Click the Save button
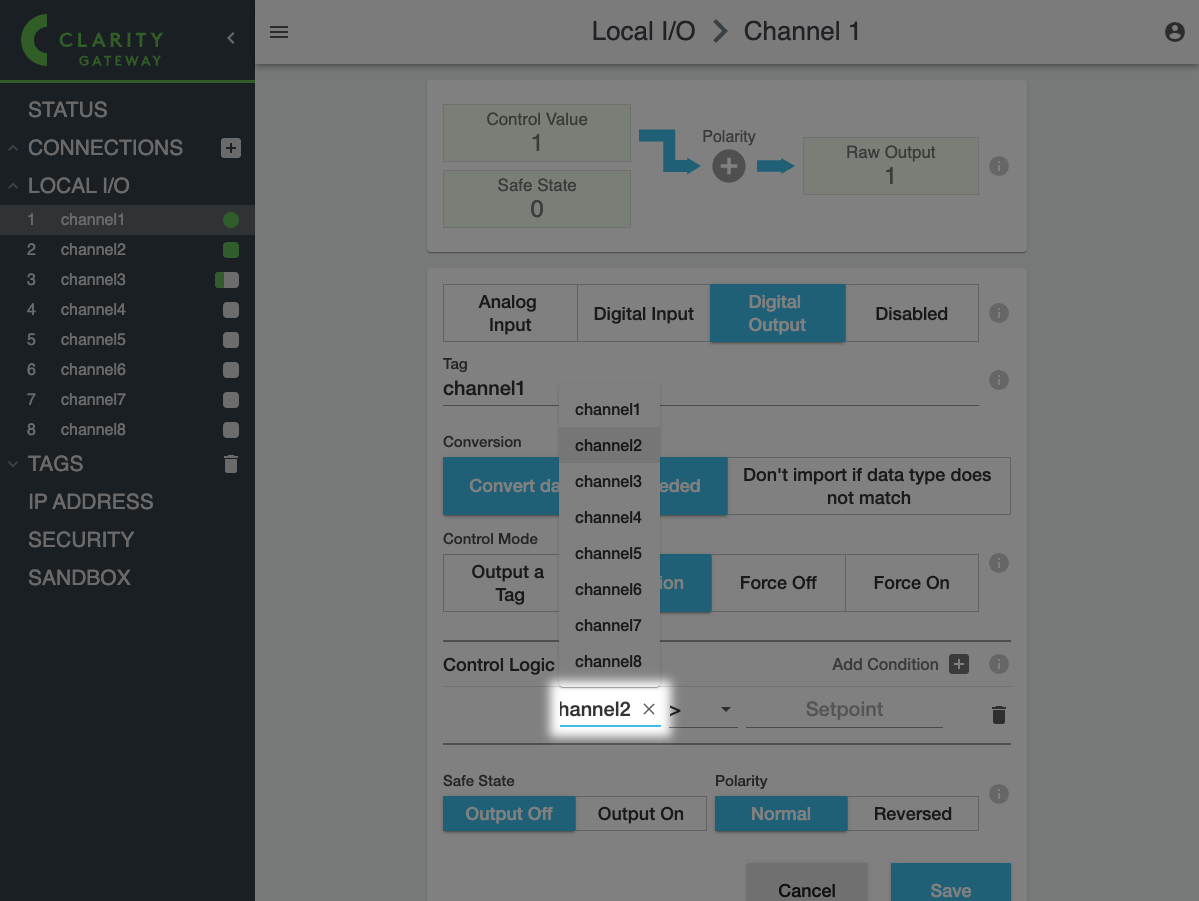 pos(950,886)
